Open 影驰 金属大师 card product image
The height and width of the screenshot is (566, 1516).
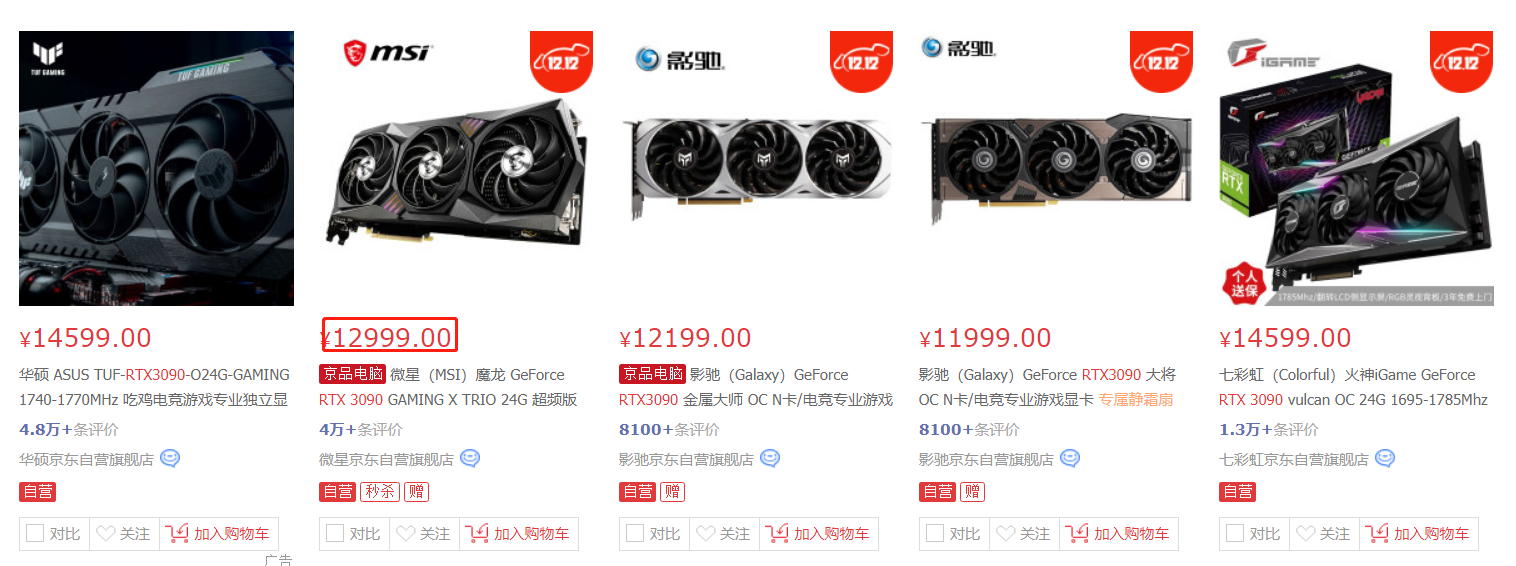click(x=756, y=168)
